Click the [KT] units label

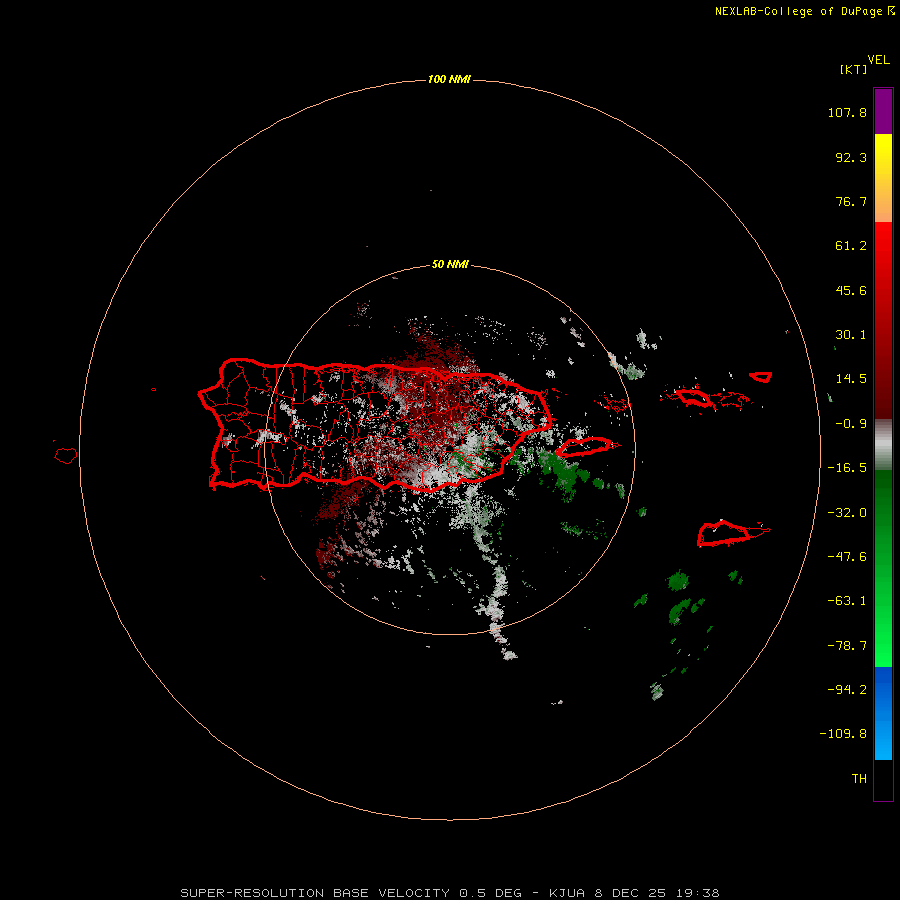coord(853,69)
